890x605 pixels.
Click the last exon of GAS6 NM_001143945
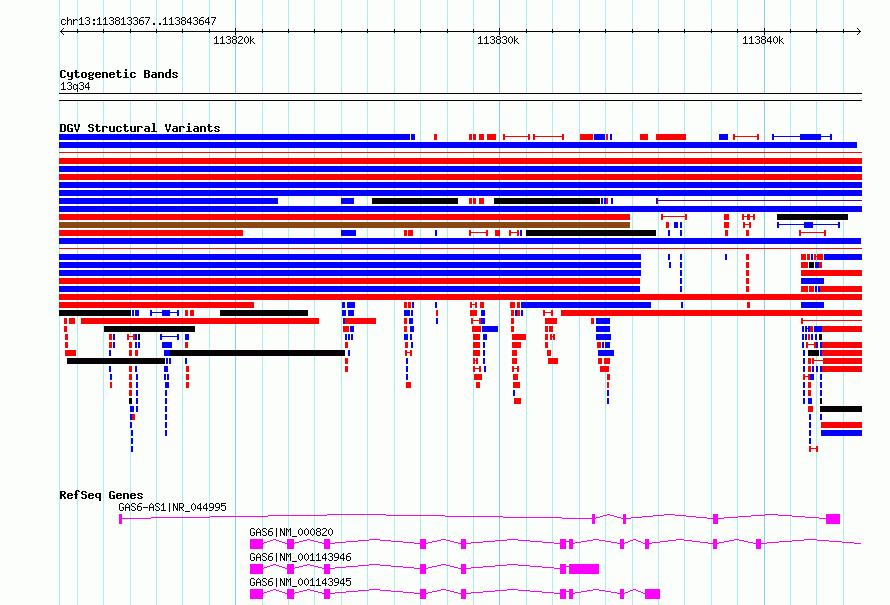coord(653,594)
